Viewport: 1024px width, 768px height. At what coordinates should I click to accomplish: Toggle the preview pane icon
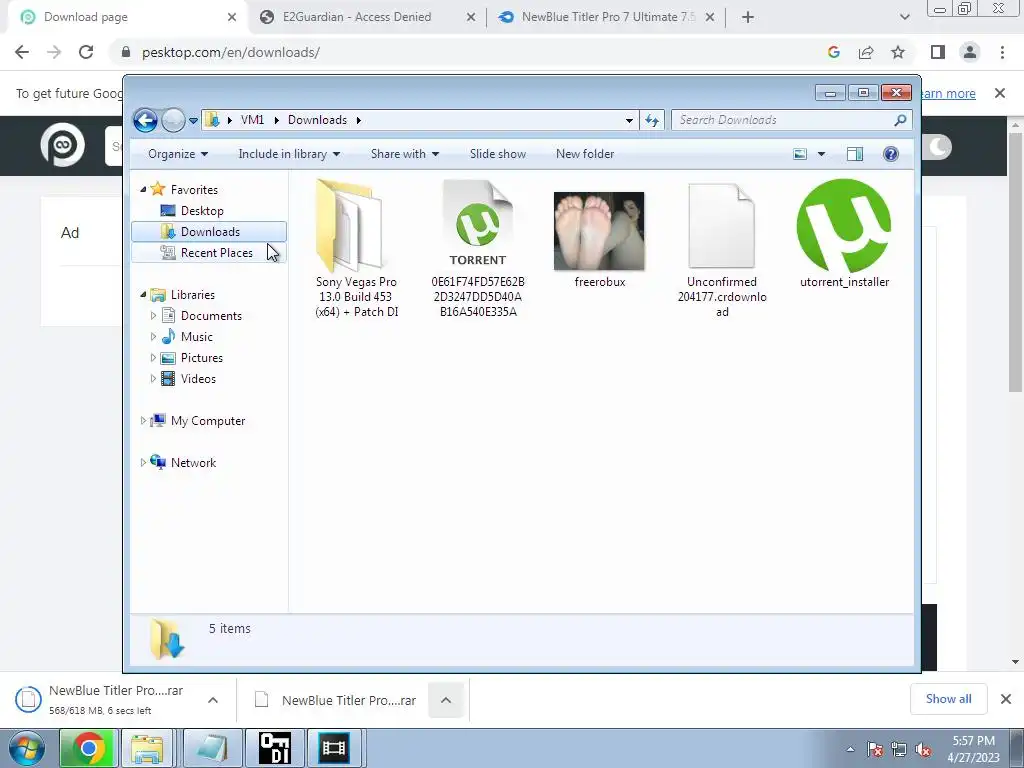tap(855, 154)
